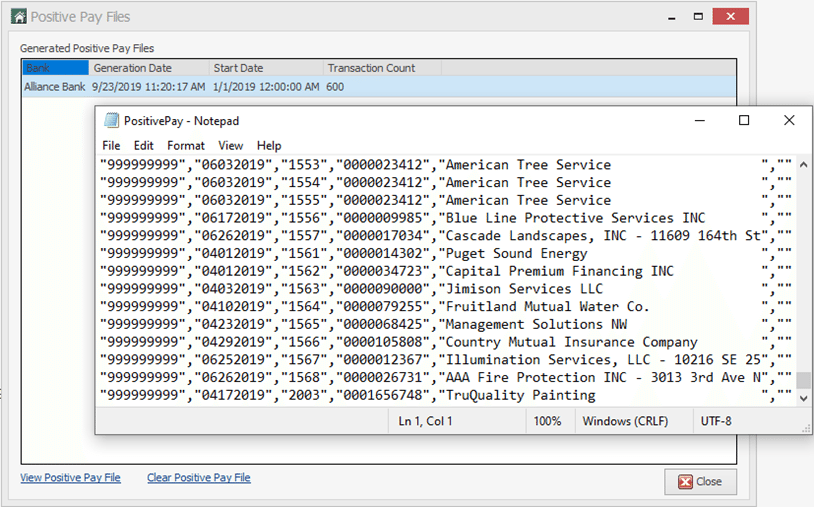The image size is (814, 507).
Task: Click the Clear Positive Pay File link
Action: click(198, 477)
